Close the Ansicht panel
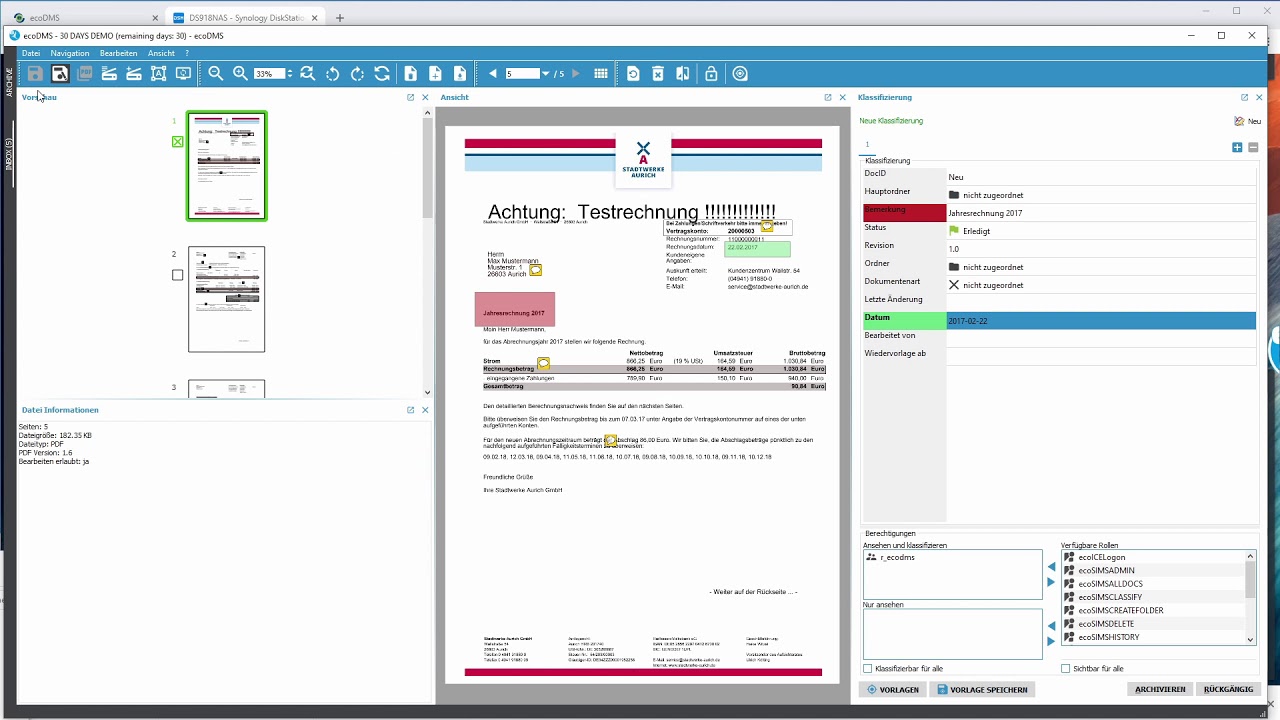Screen dimensions: 1280x720 (x=843, y=98)
